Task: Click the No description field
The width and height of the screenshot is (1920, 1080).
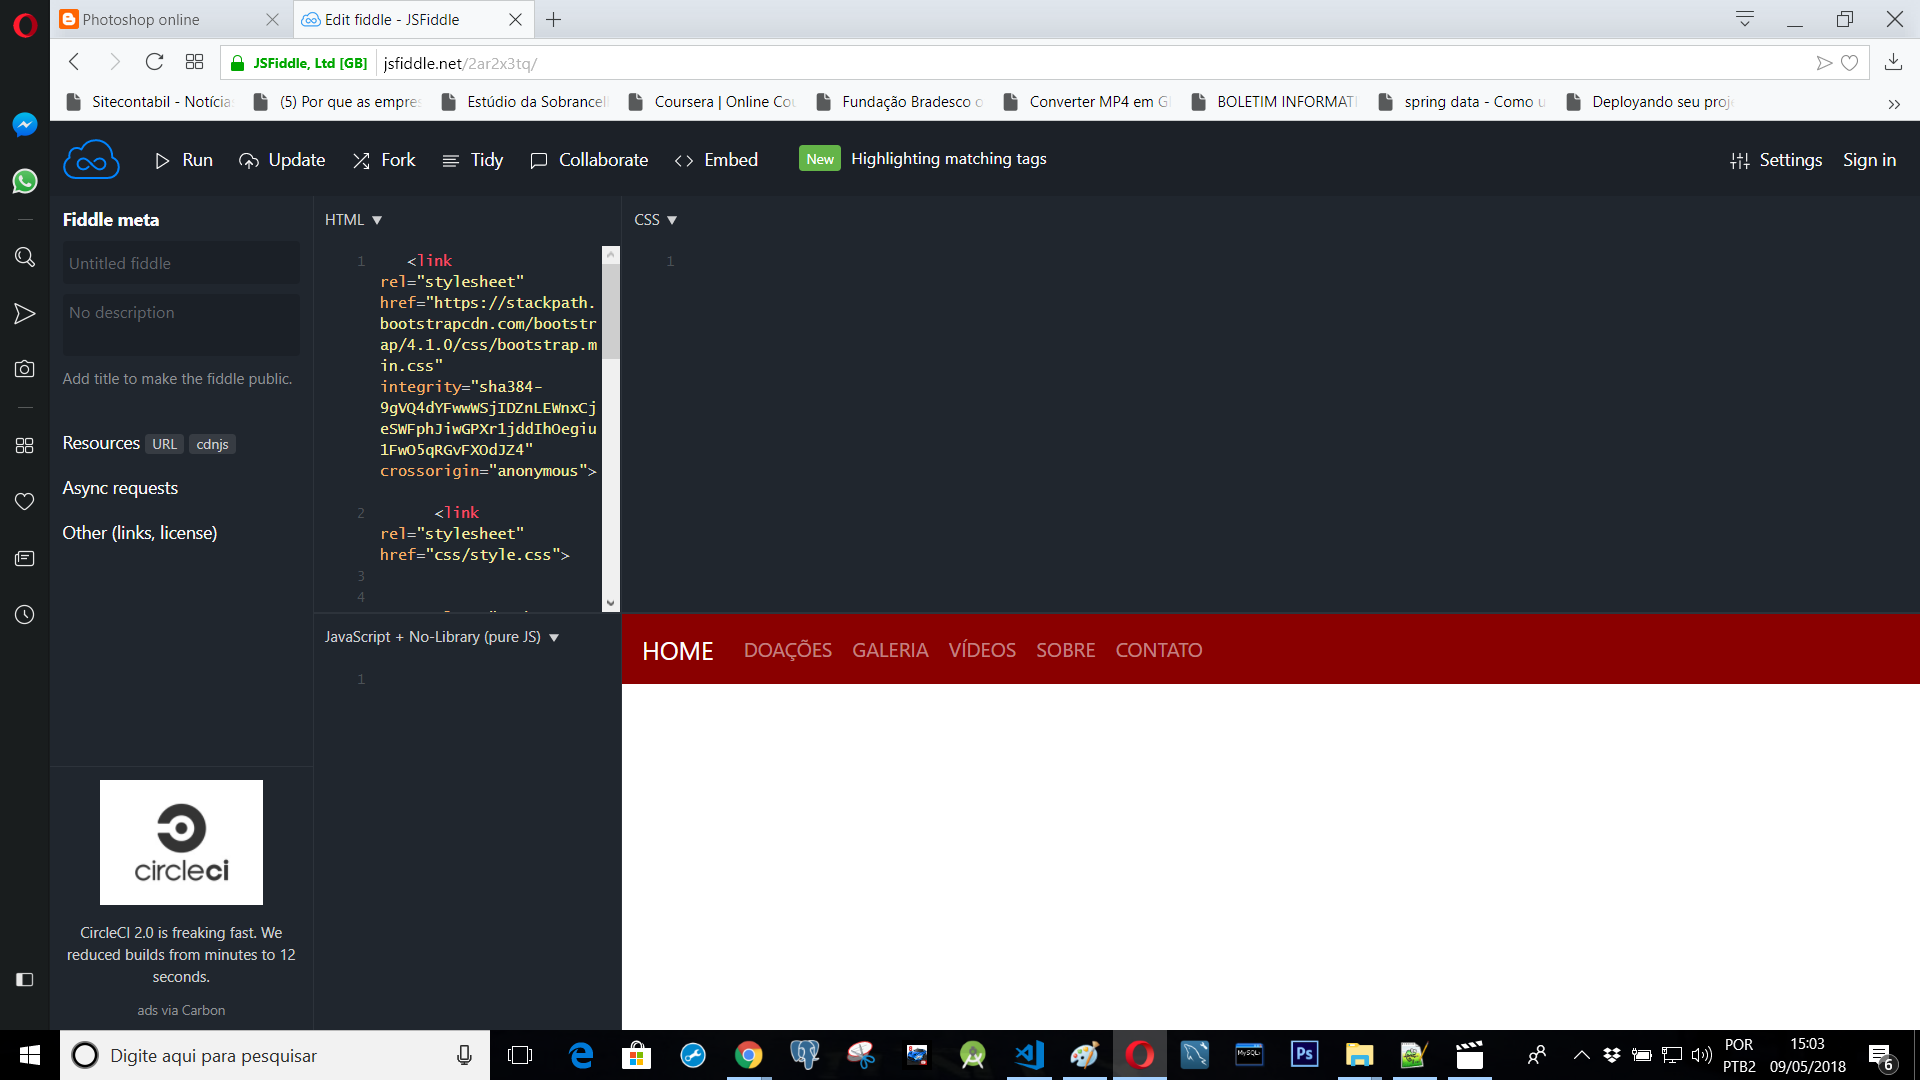Action: click(x=181, y=324)
